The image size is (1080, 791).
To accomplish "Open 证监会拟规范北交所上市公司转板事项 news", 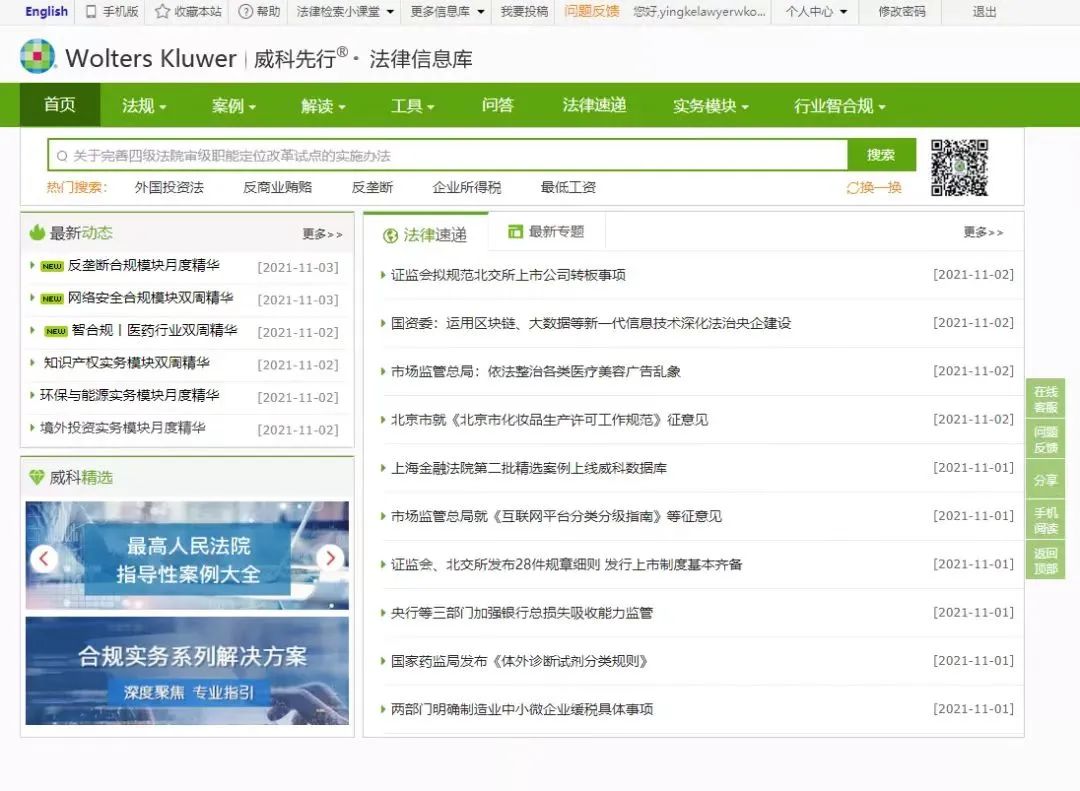I will 508,275.
